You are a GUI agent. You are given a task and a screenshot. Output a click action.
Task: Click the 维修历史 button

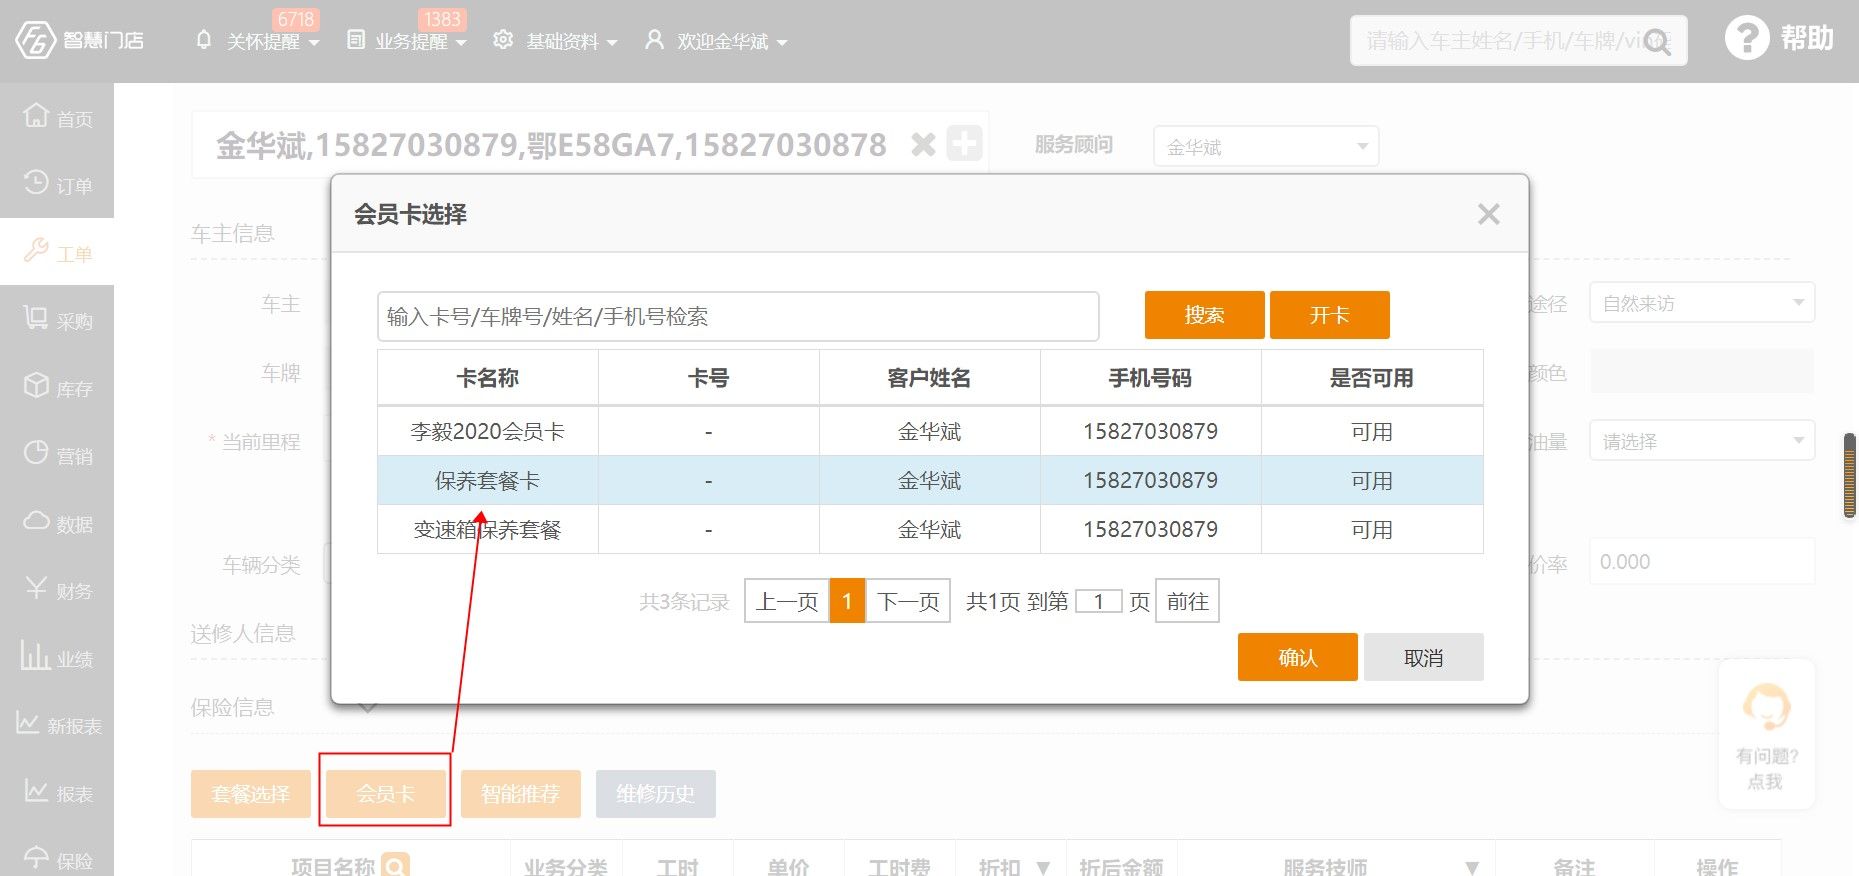point(655,794)
